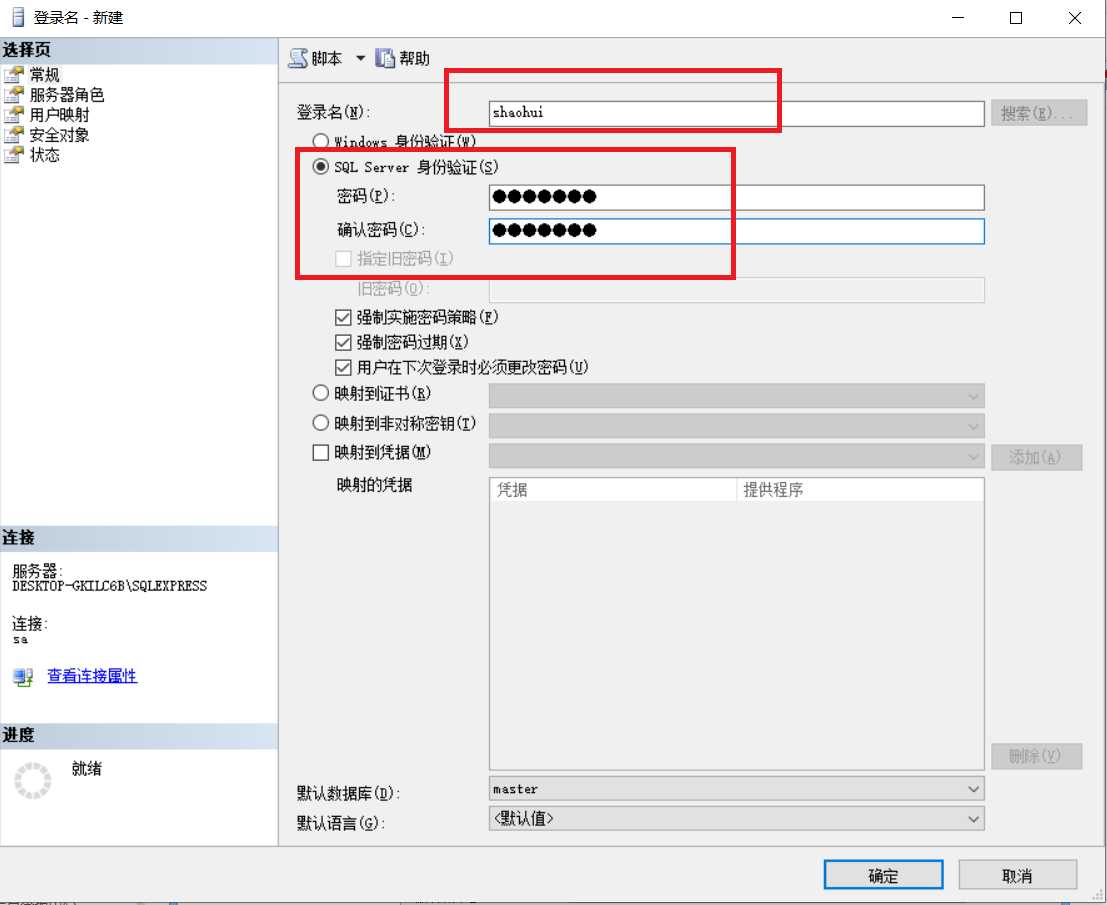Image resolution: width=1107 pixels, height=905 pixels.
Task: Click the progress spinner indicator
Action: click(32, 780)
